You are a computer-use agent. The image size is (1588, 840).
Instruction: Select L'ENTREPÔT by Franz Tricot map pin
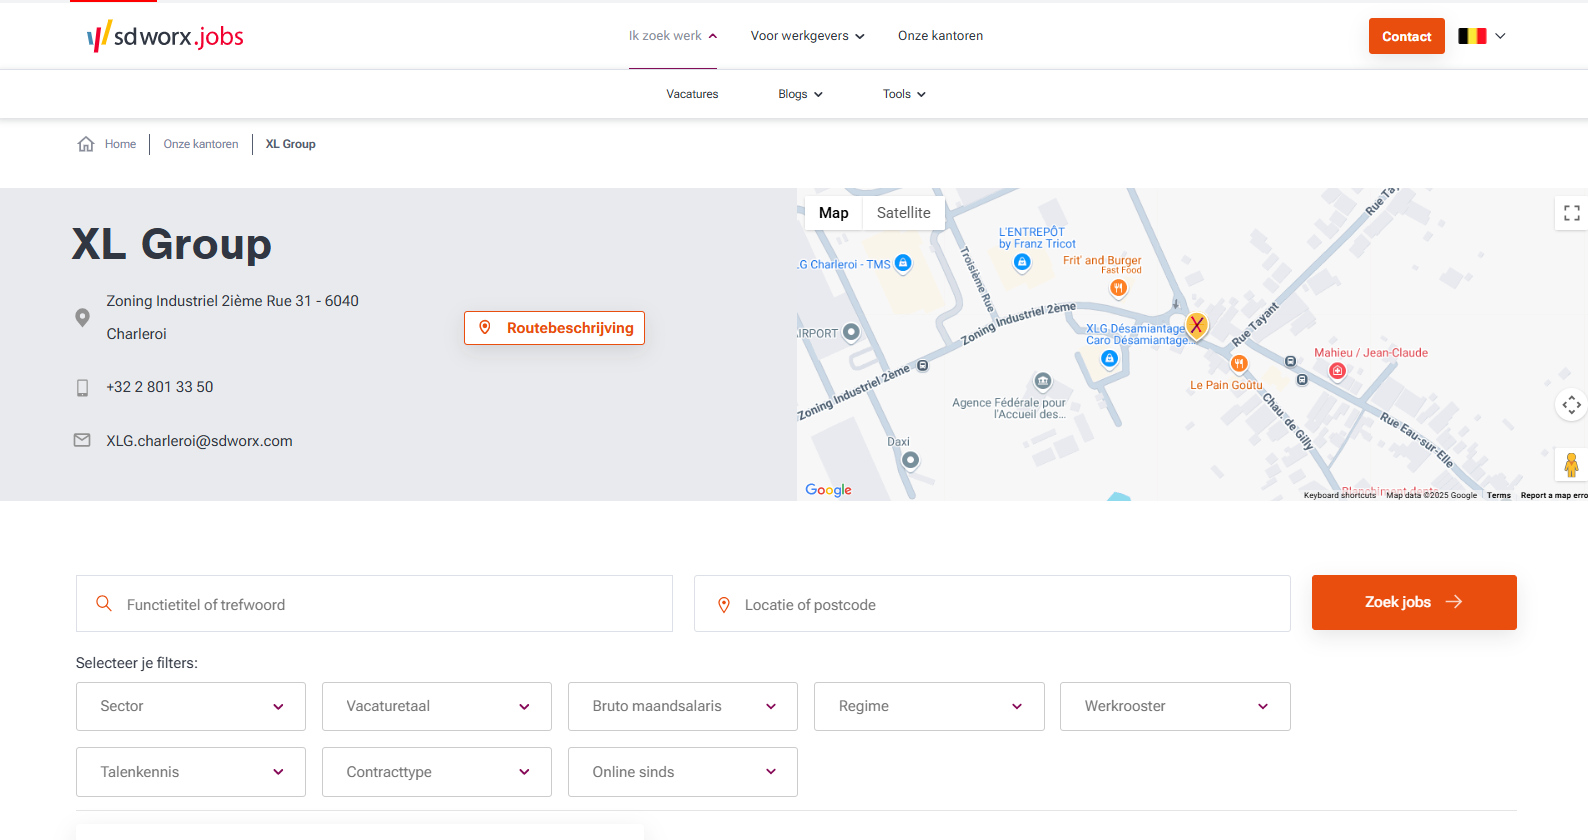[x=1022, y=262]
